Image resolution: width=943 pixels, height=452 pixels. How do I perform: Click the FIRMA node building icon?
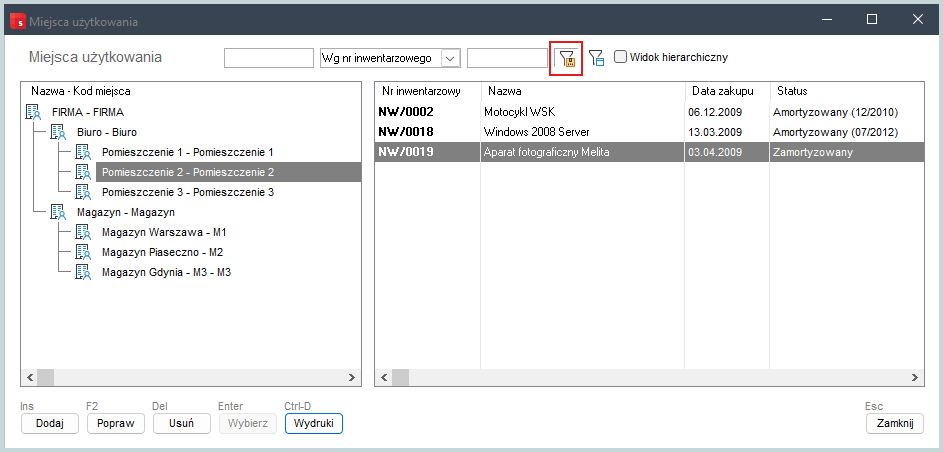point(34,112)
